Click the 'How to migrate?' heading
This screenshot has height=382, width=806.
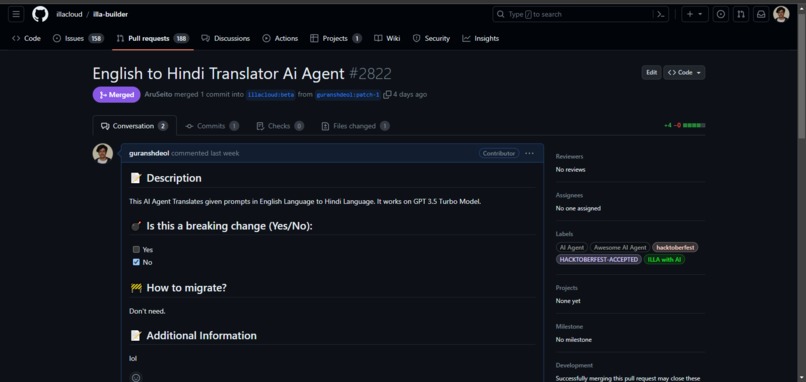click(x=178, y=288)
